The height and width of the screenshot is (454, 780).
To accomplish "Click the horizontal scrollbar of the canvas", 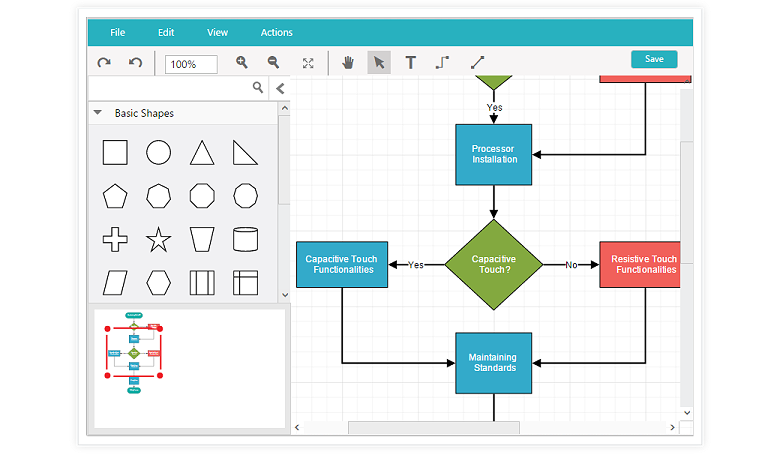I will coord(433,428).
